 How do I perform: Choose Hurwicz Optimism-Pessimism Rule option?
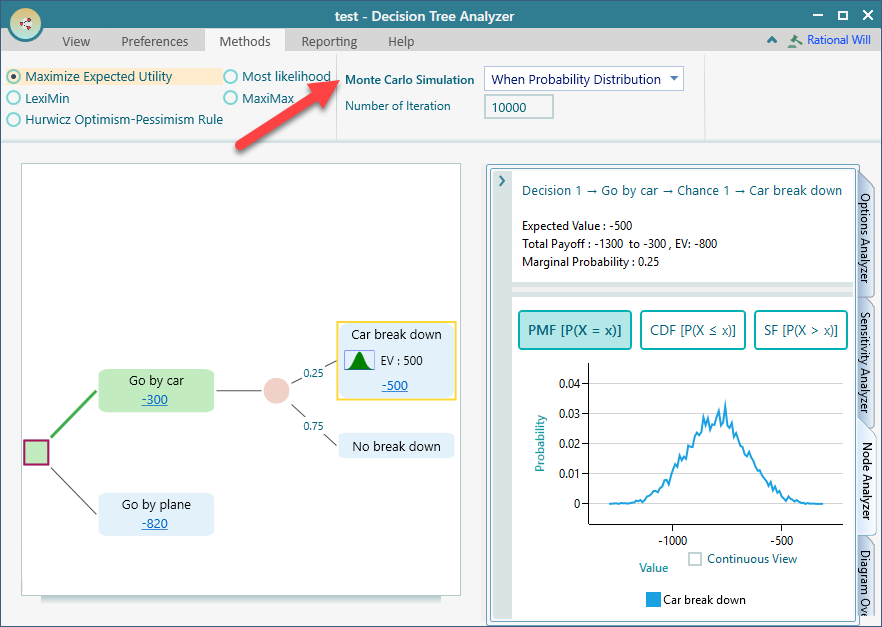(14, 120)
